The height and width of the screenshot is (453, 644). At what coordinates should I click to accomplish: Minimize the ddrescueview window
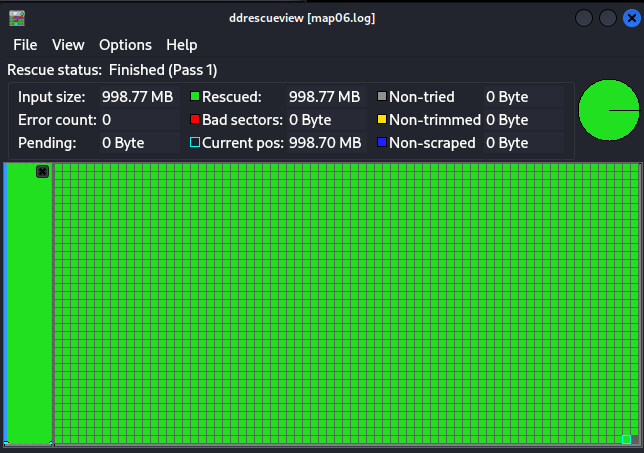tap(584, 18)
